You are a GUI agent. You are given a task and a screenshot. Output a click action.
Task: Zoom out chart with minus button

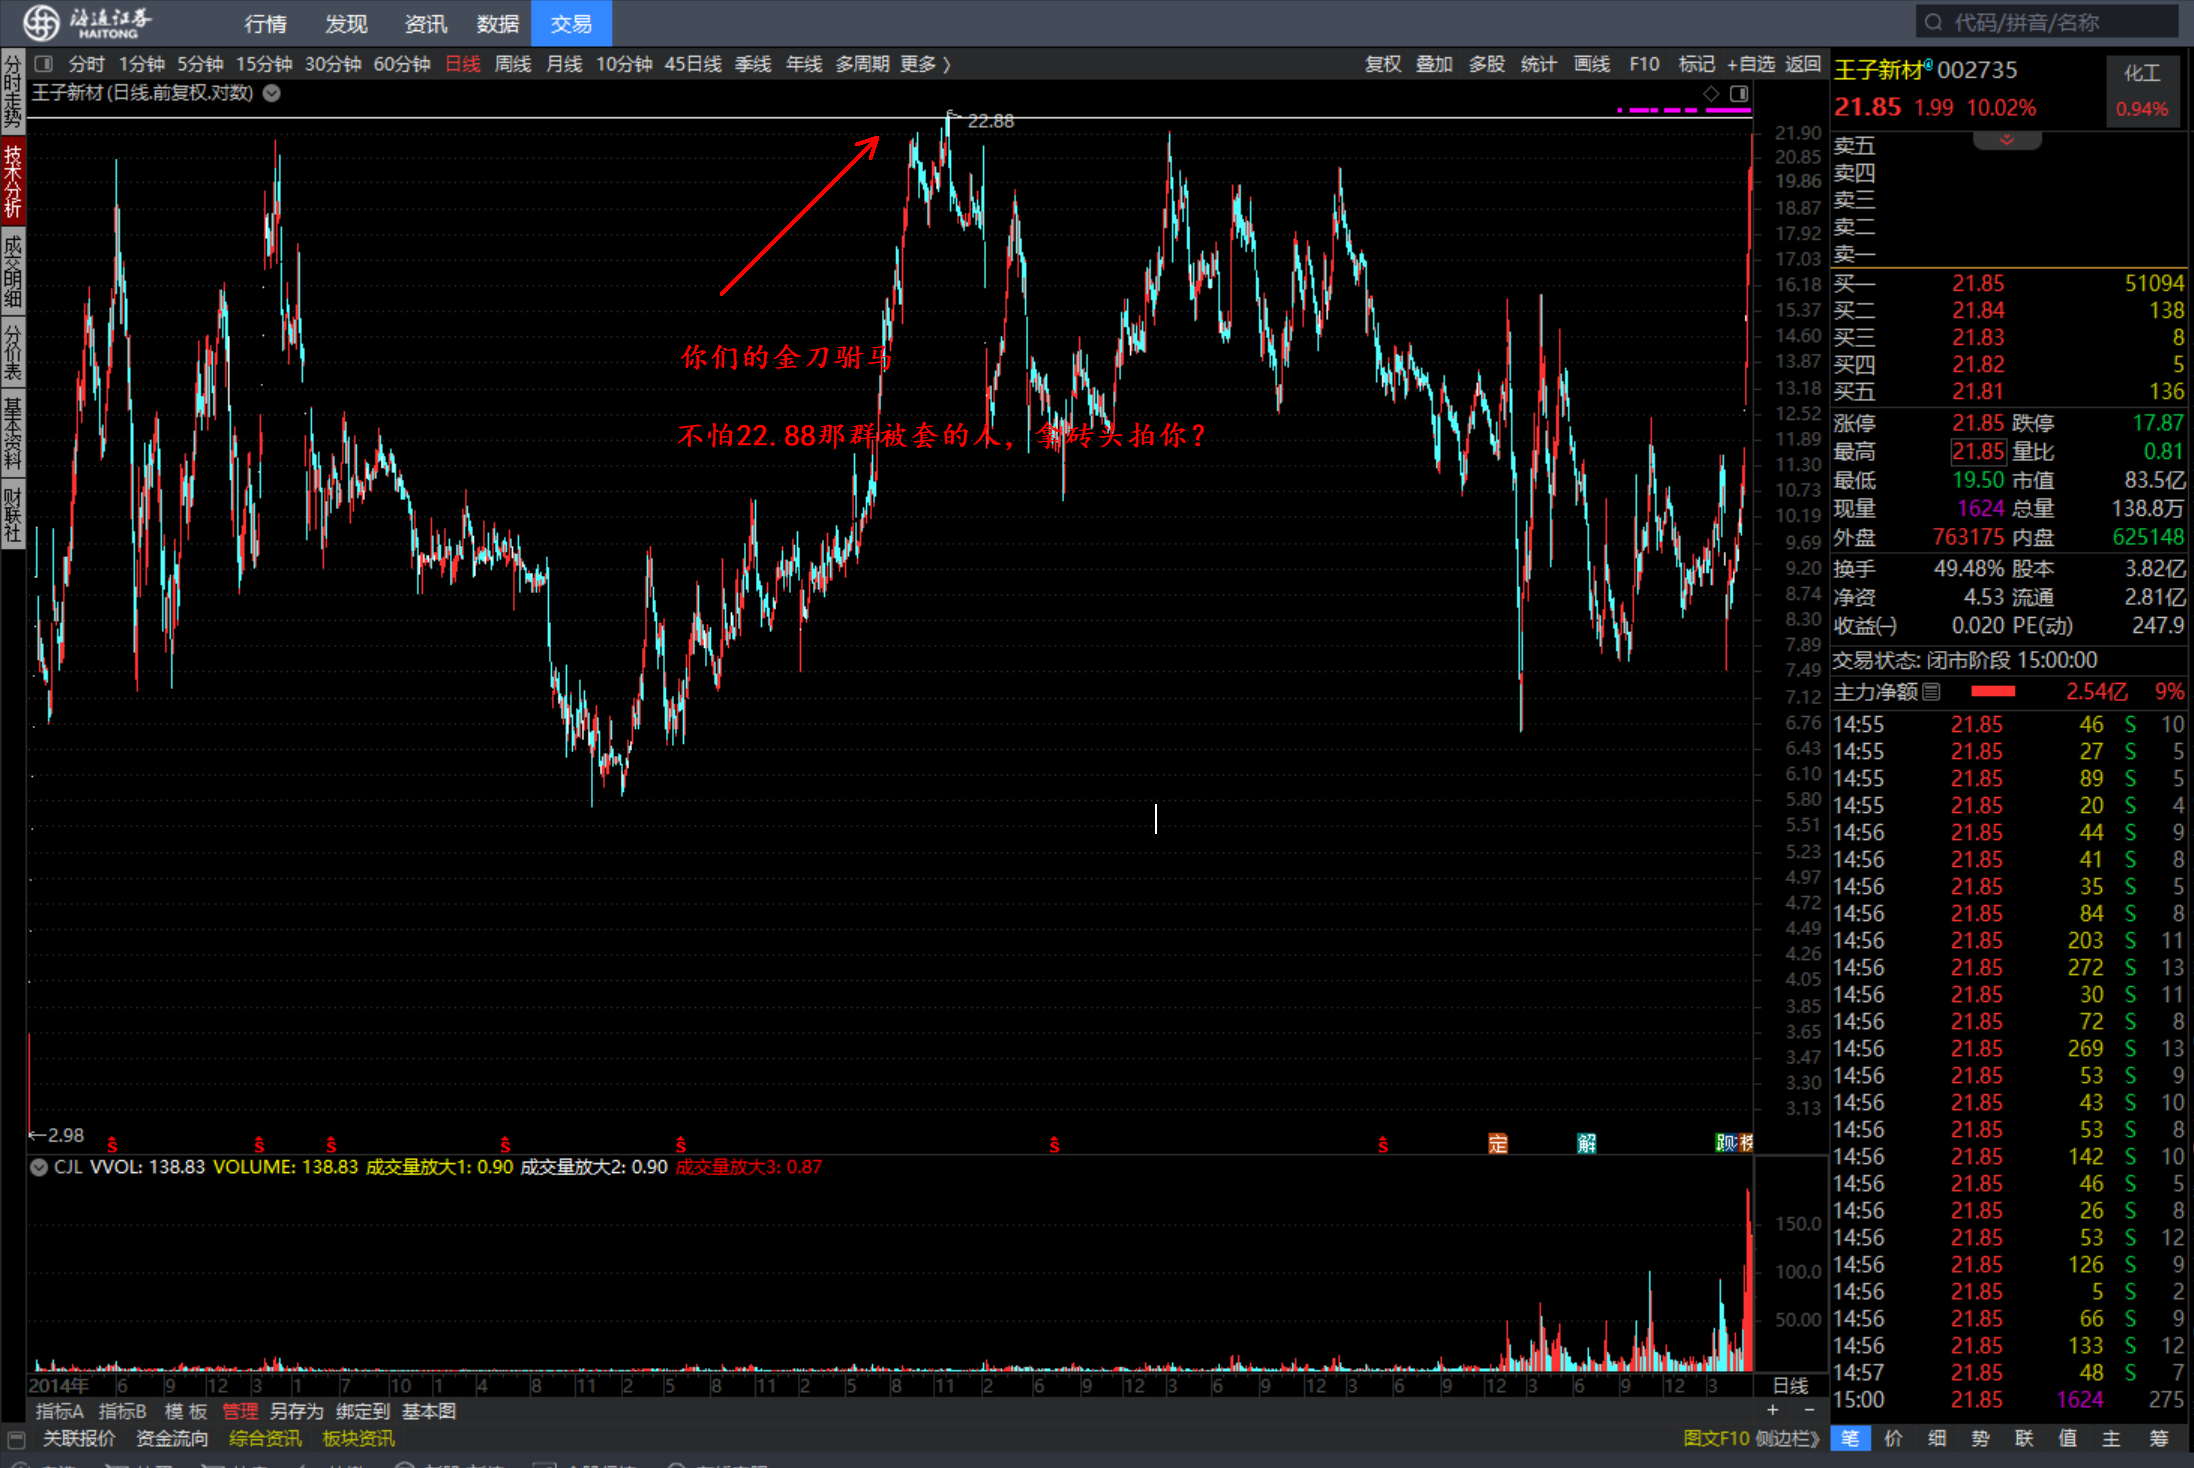(1809, 1410)
